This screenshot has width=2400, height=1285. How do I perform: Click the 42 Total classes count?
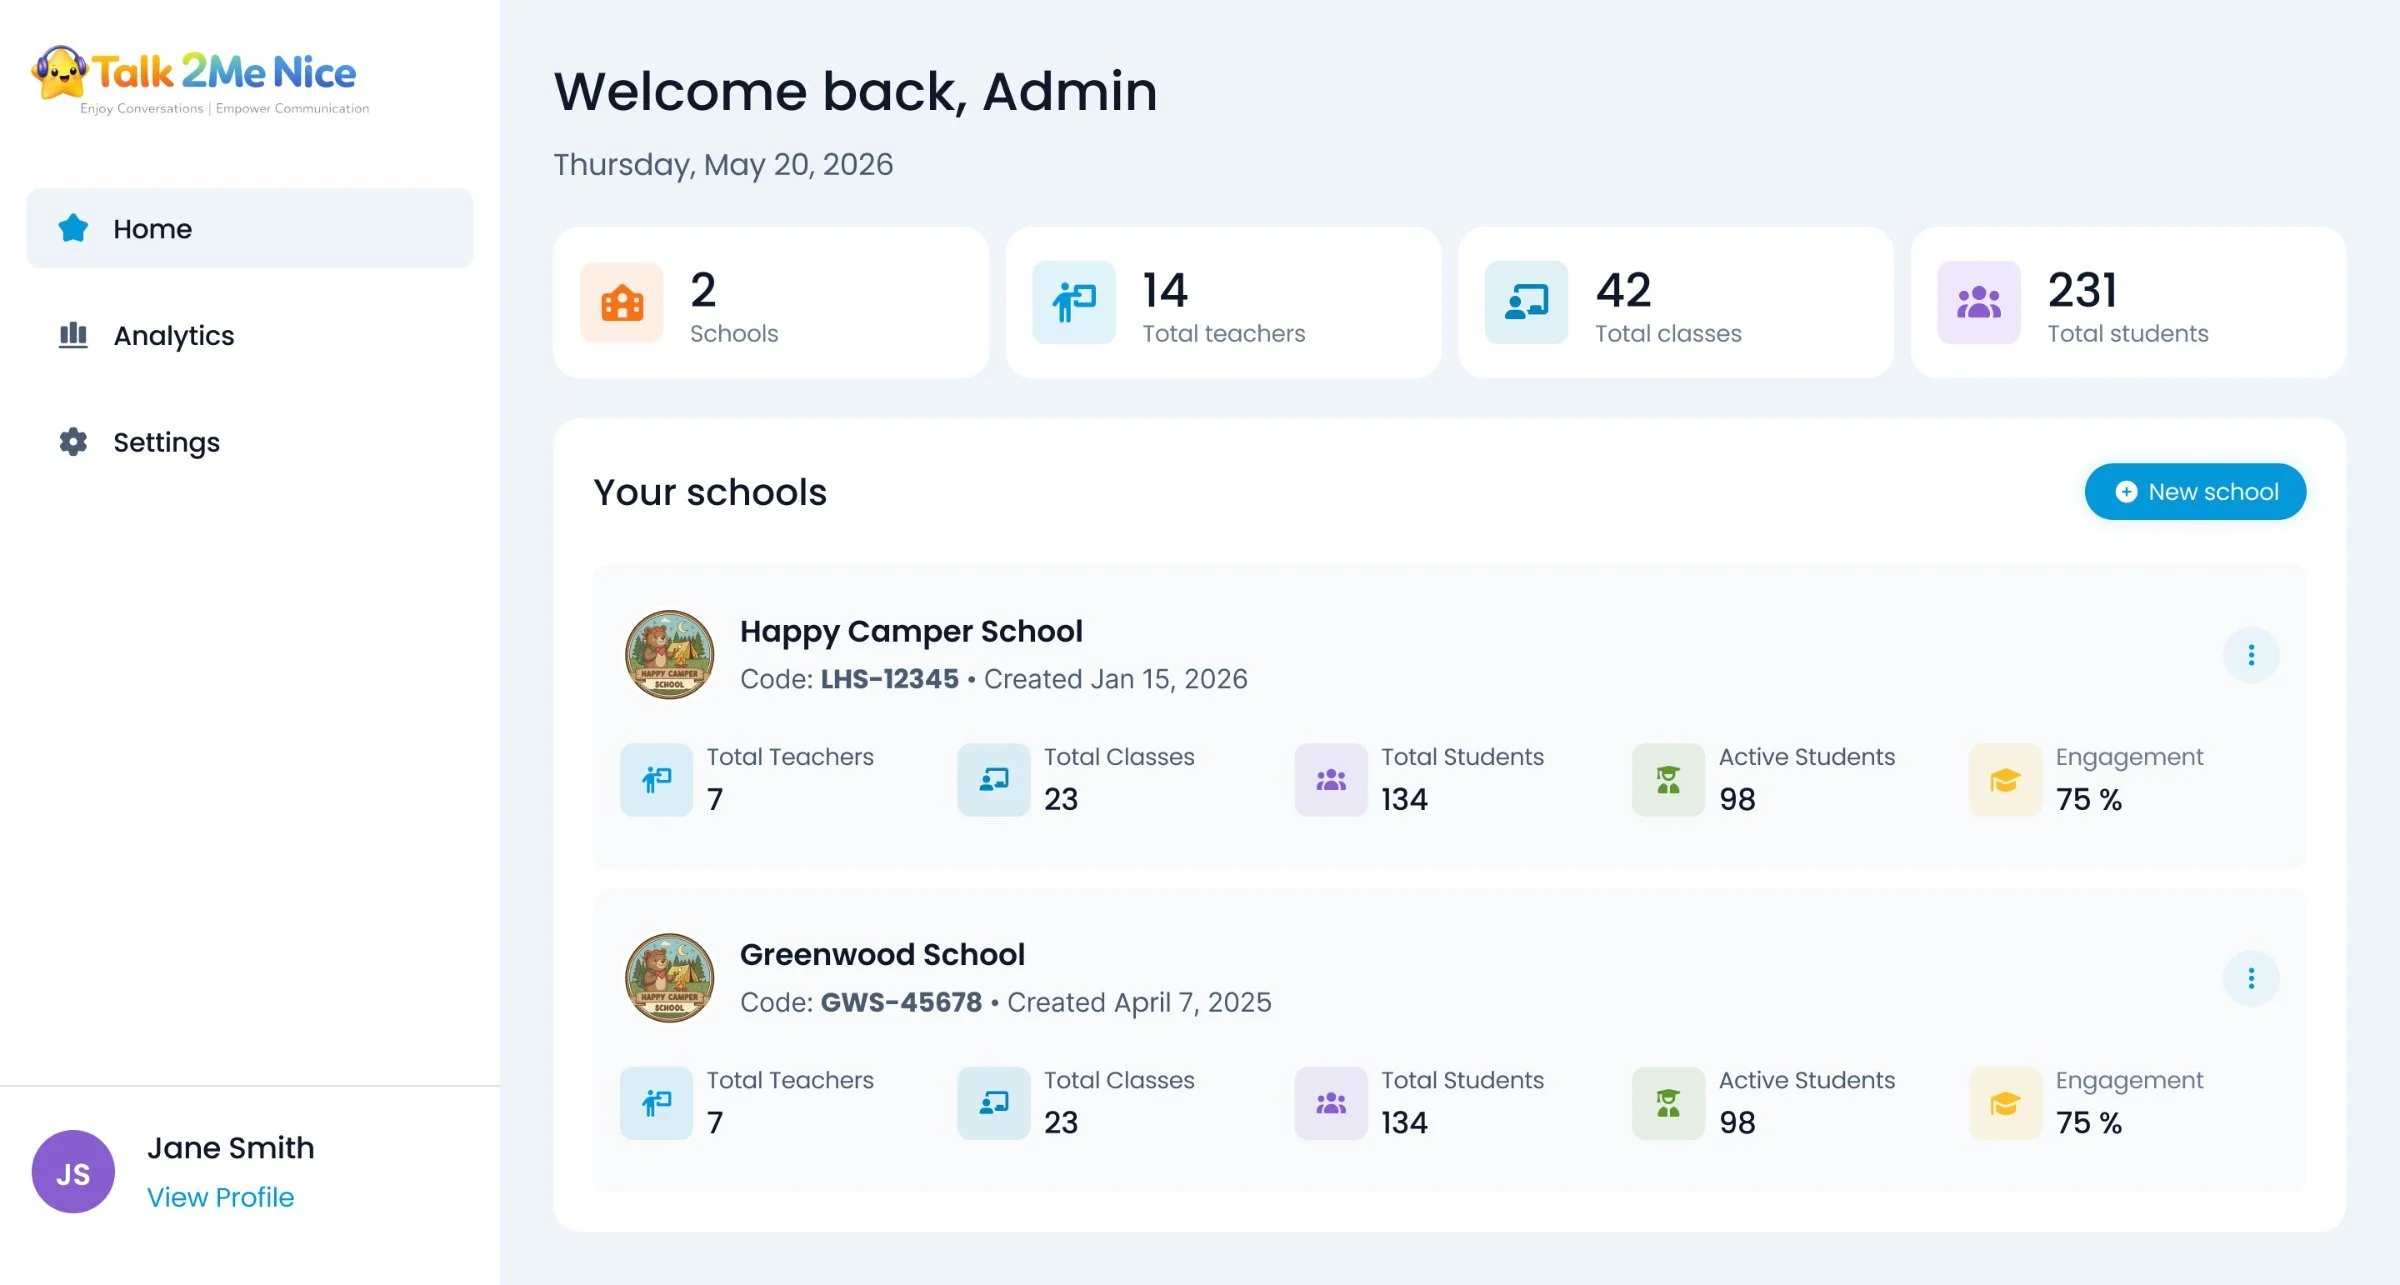click(1623, 291)
